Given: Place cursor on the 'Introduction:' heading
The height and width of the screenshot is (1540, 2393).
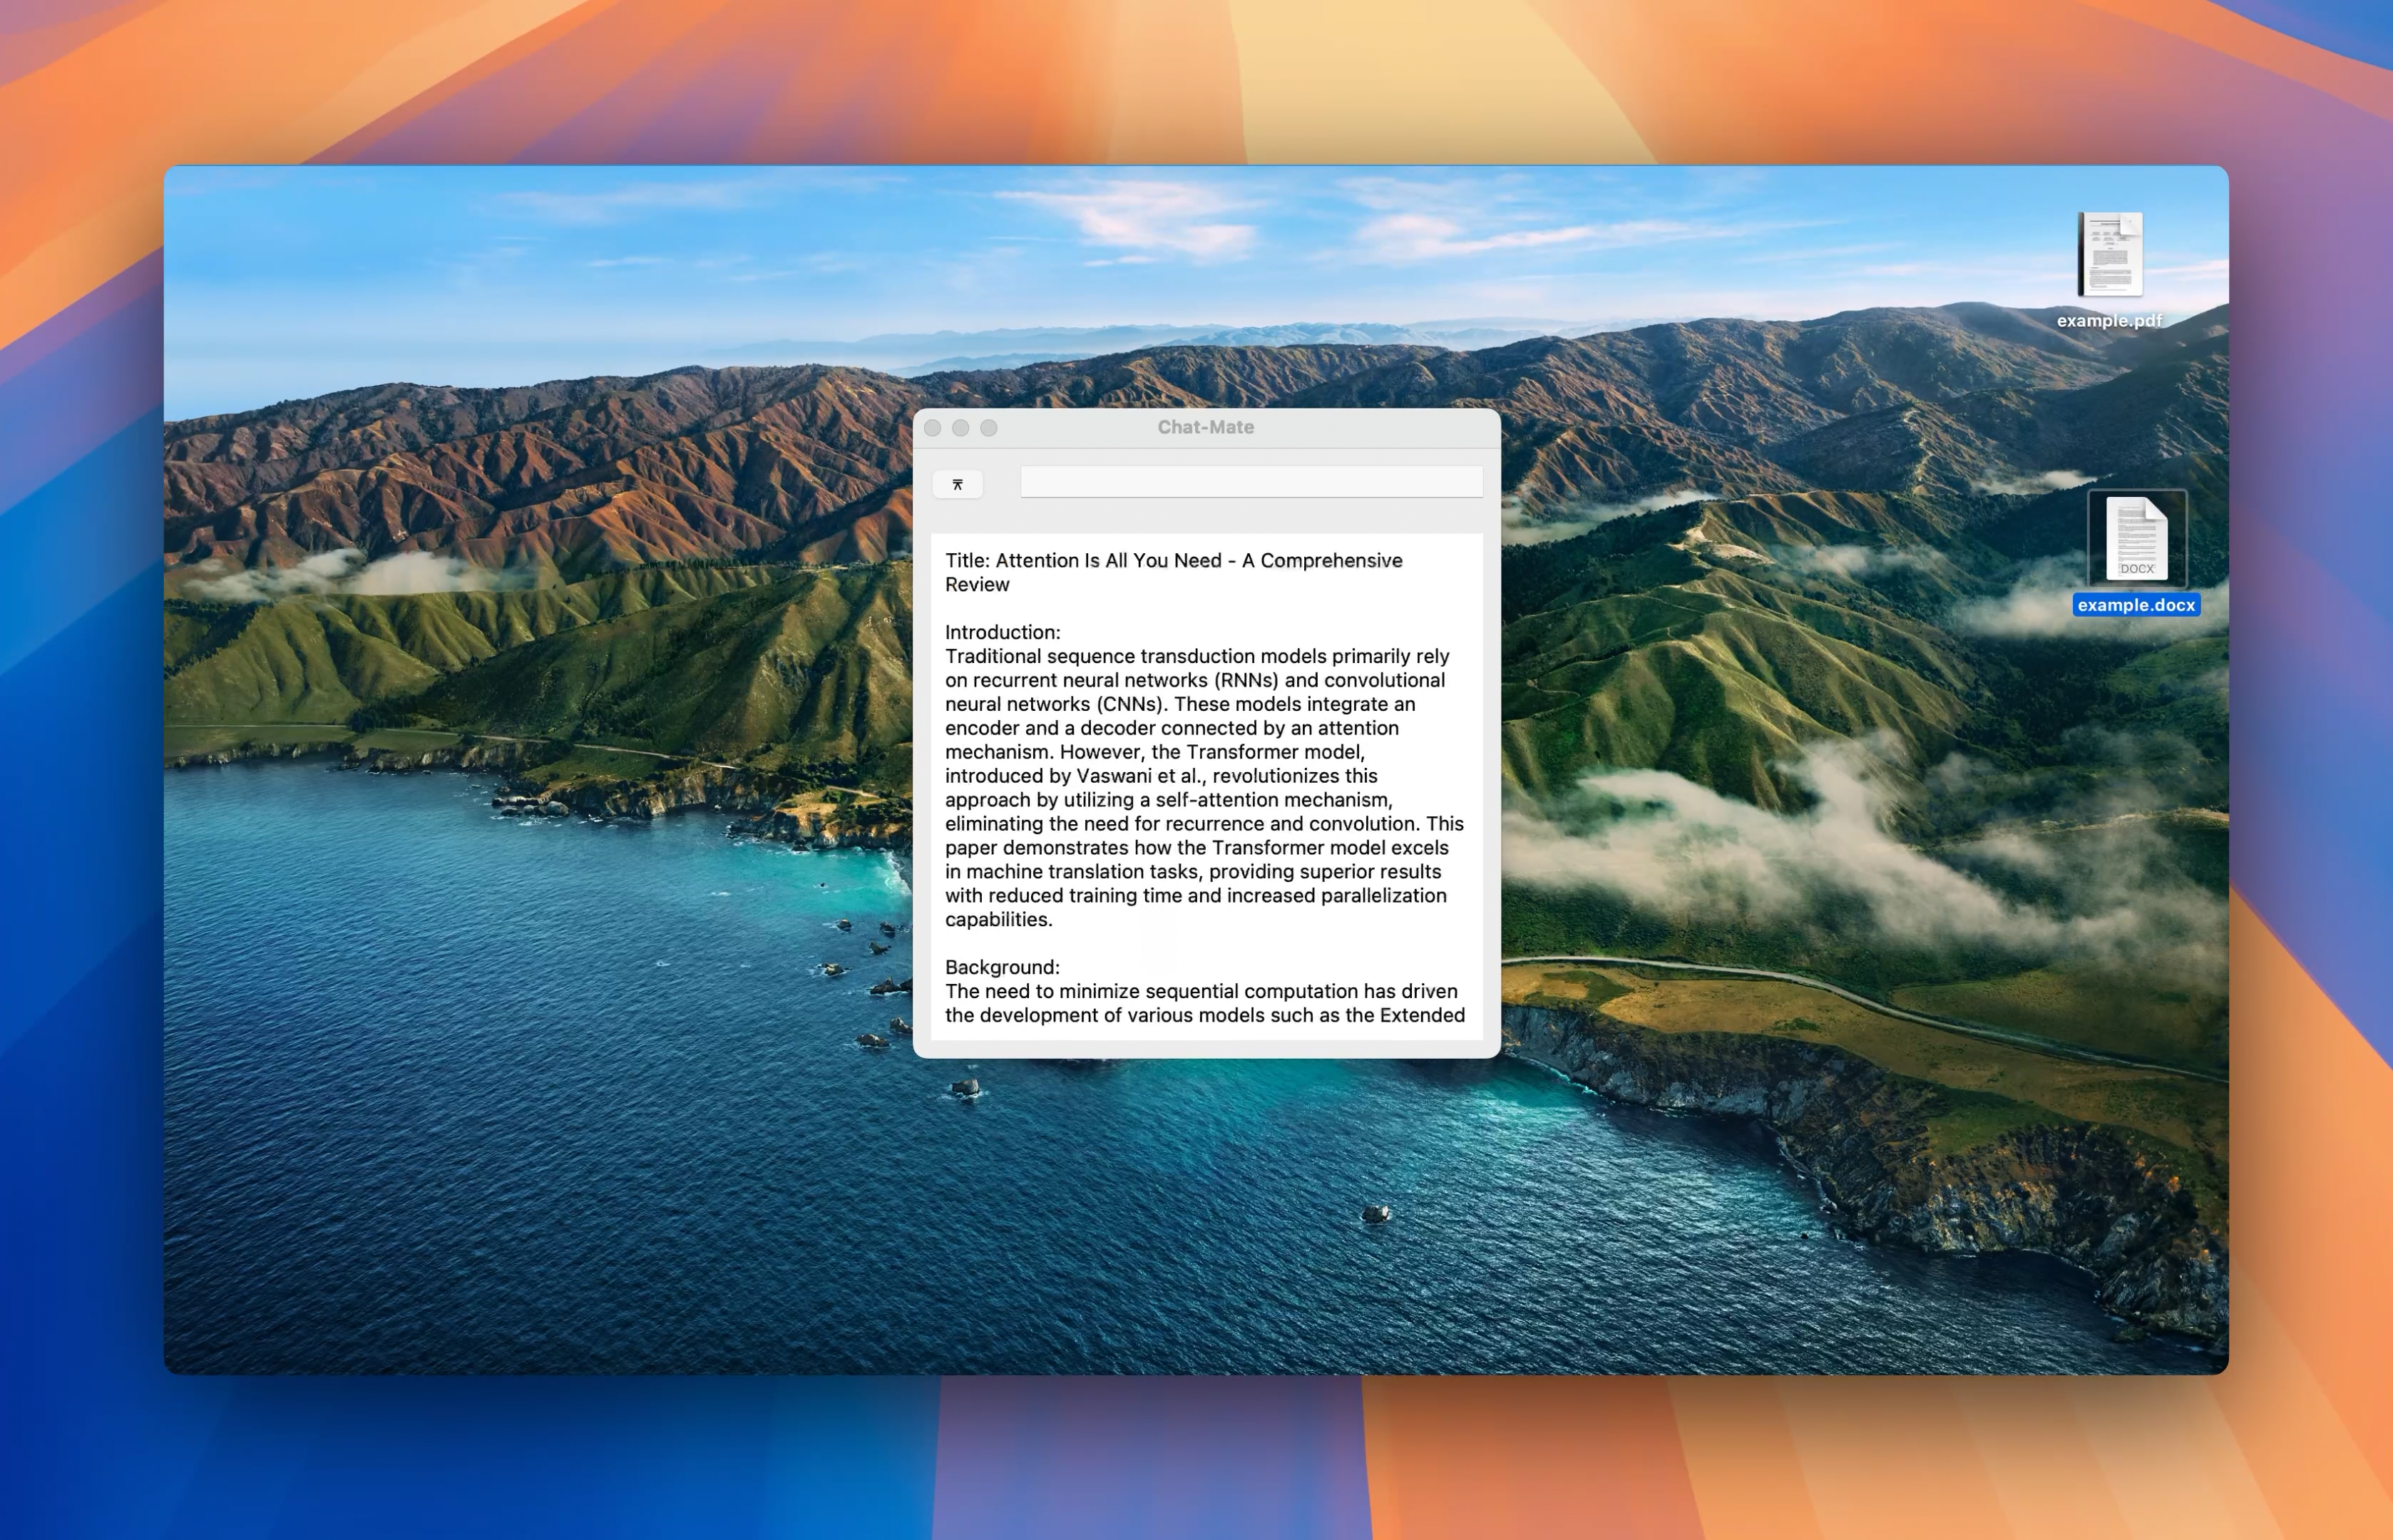Looking at the screenshot, I should pyautogui.click(x=1002, y=632).
